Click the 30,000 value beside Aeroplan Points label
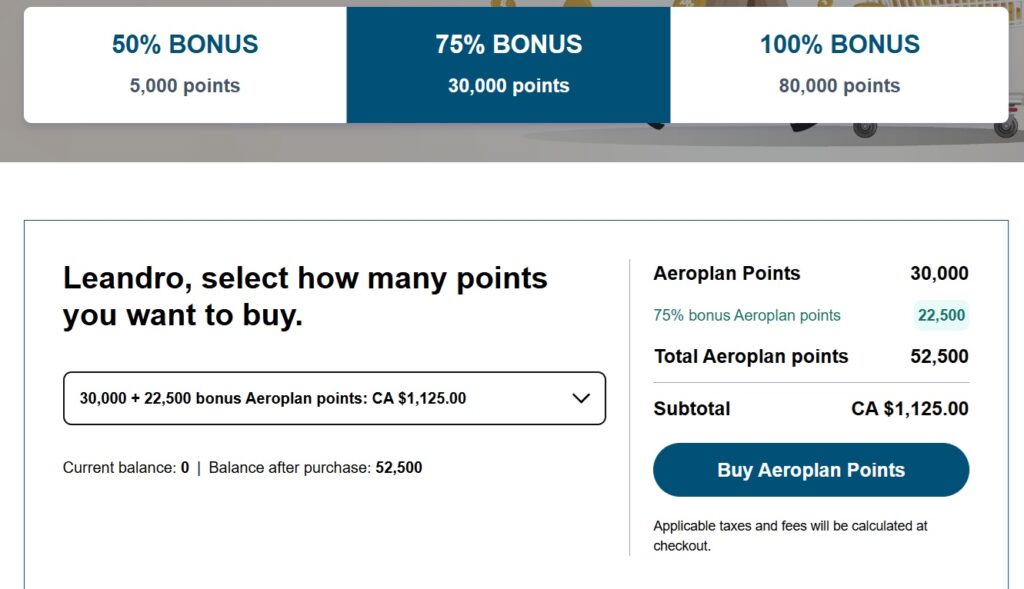 (939, 273)
